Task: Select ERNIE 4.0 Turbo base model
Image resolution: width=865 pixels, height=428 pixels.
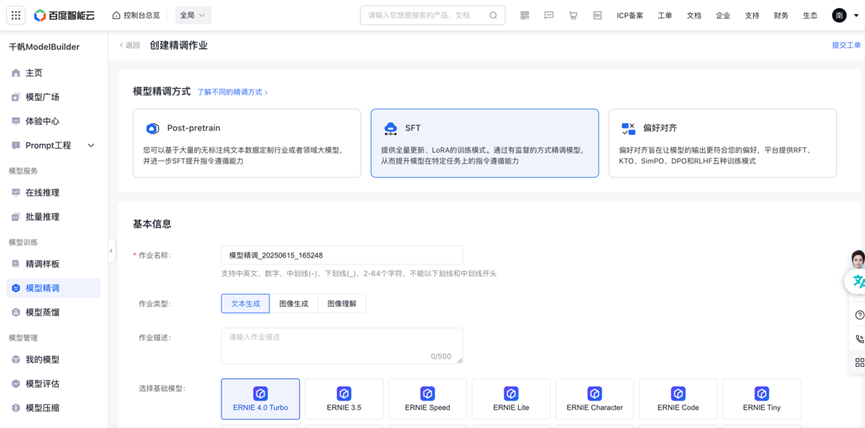Action: click(x=260, y=399)
